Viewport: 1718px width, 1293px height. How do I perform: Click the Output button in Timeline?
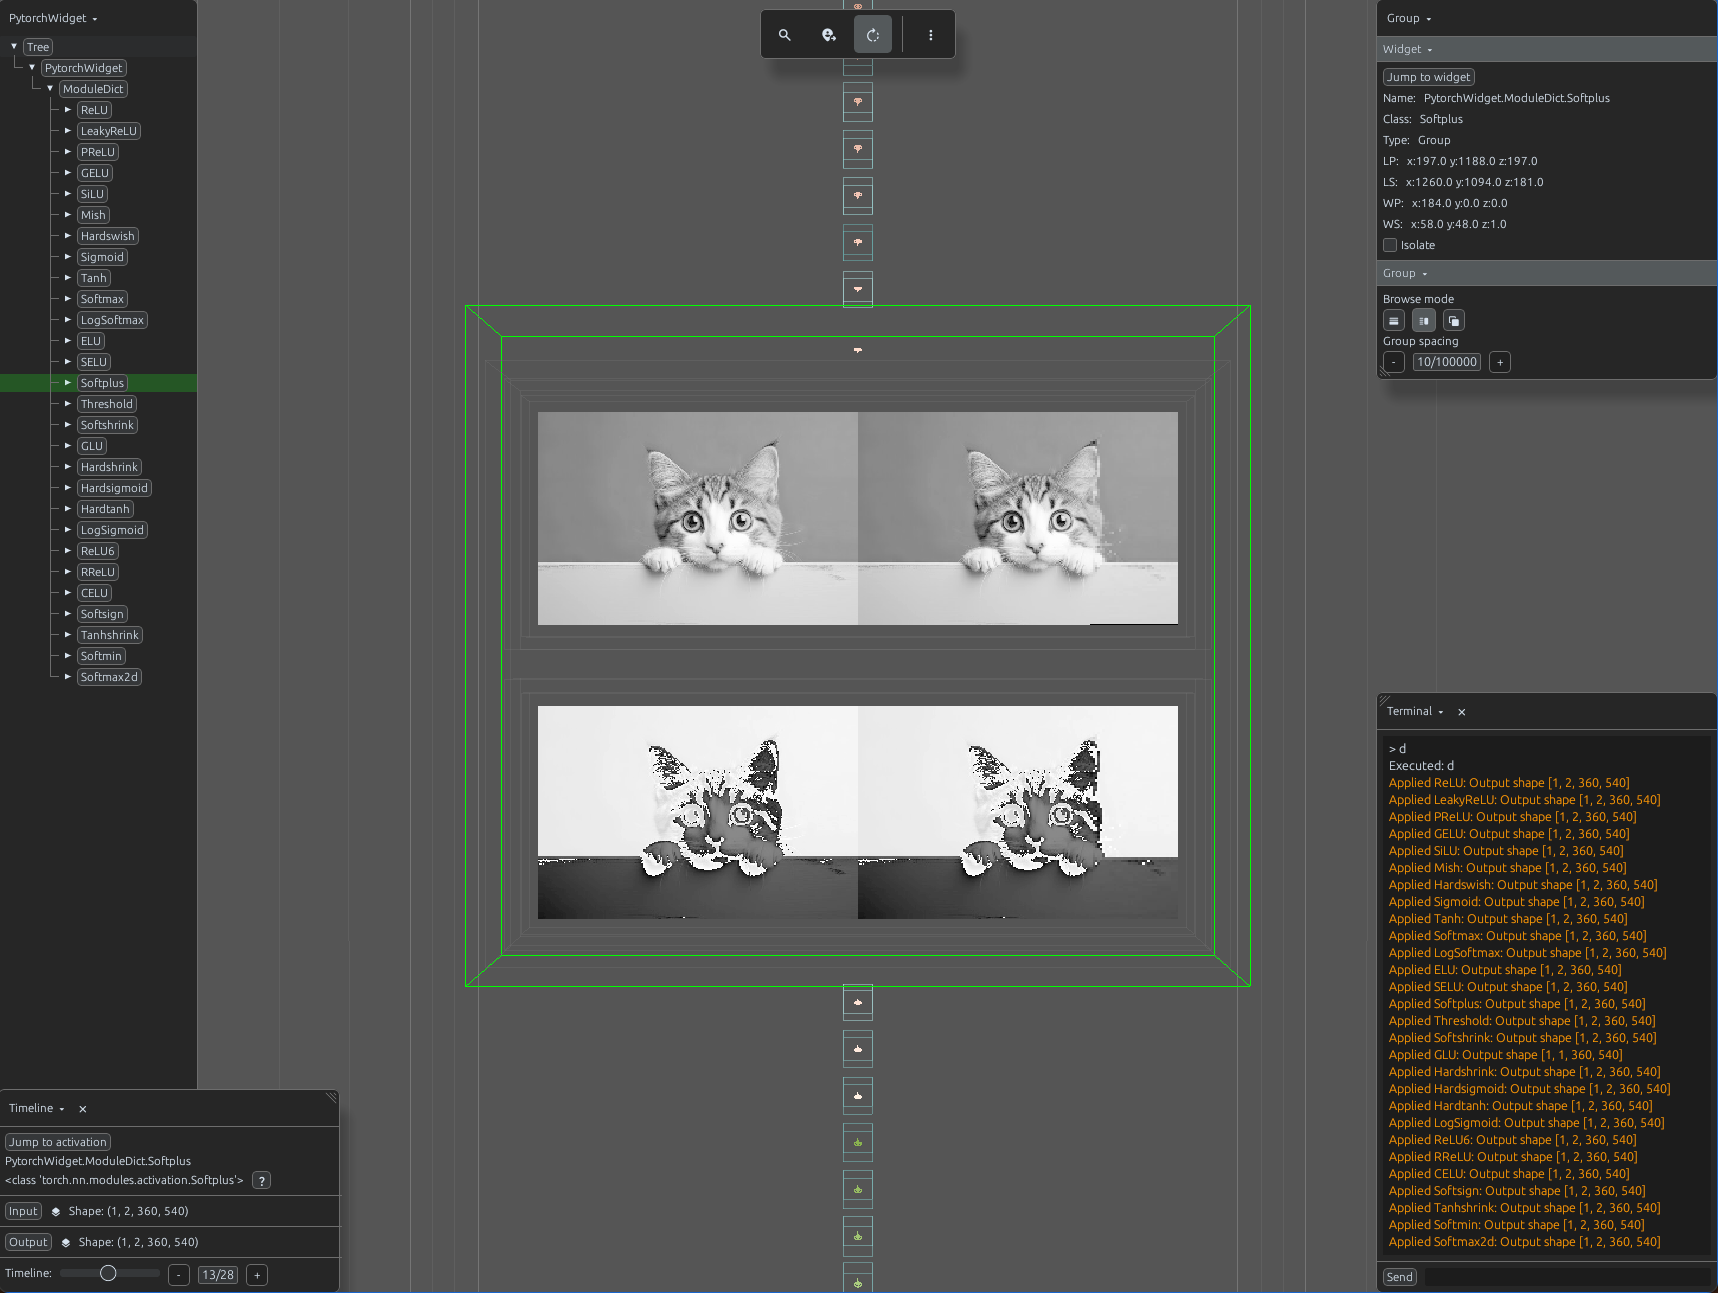[28, 1242]
